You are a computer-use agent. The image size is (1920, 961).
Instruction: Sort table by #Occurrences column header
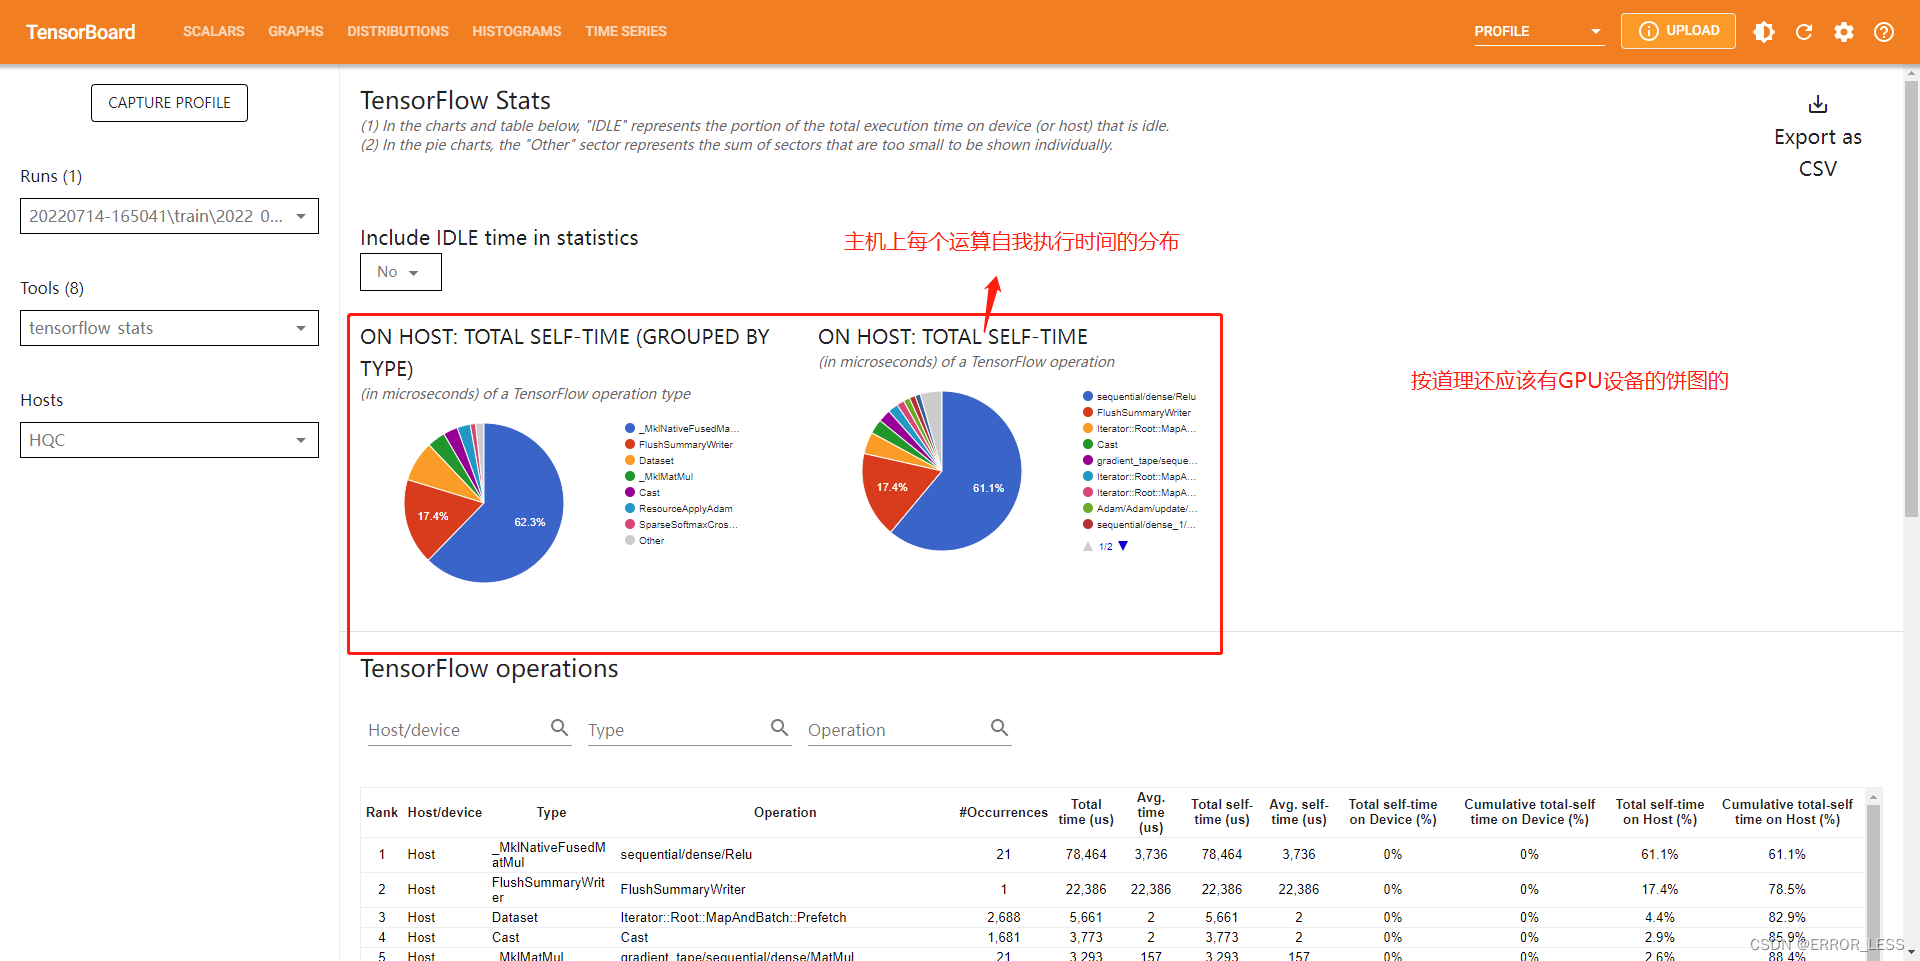(1003, 813)
